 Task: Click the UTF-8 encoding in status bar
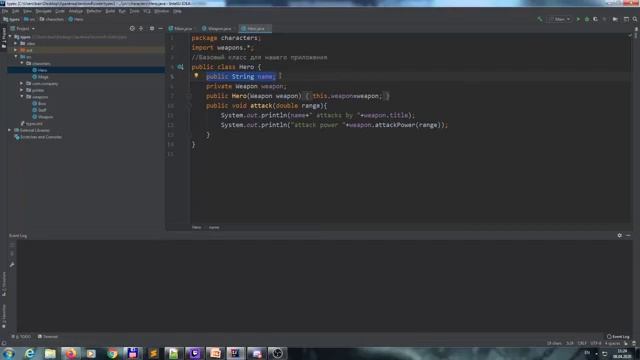click(x=596, y=343)
